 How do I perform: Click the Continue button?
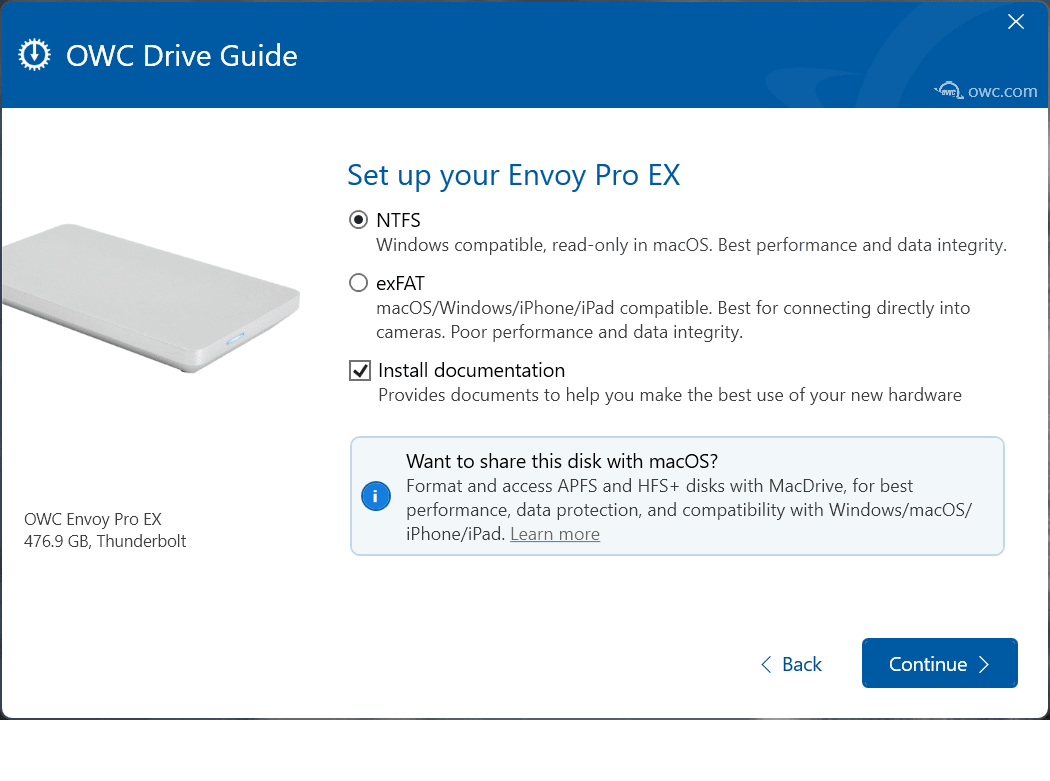point(940,663)
